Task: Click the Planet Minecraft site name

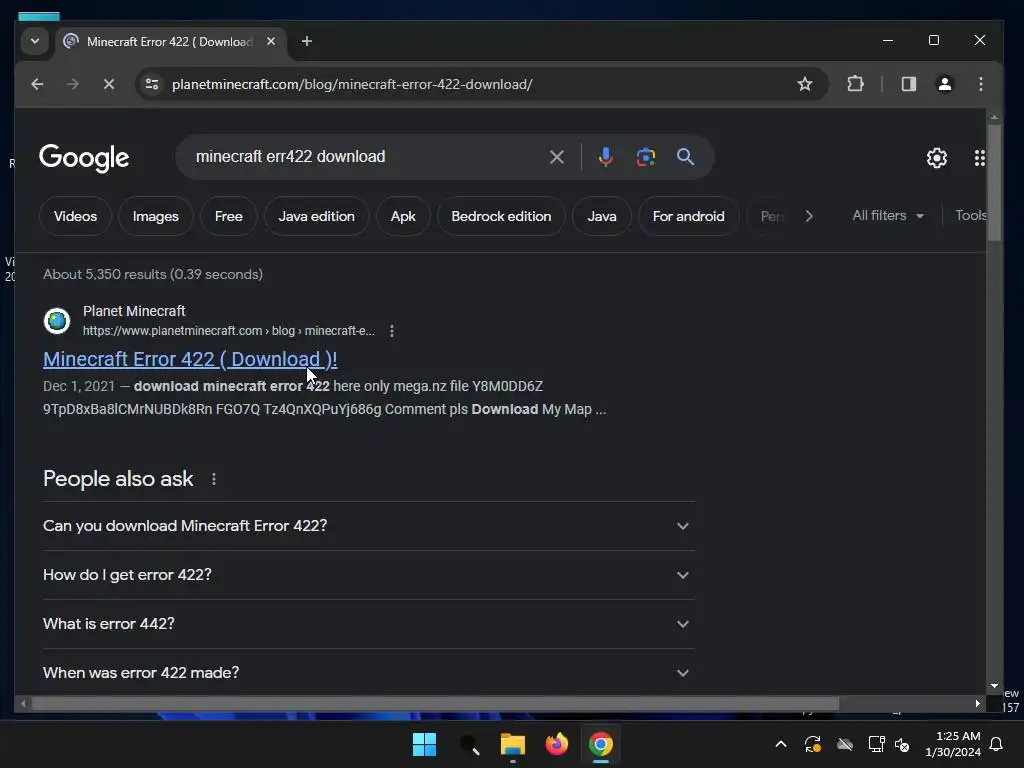Action: [x=134, y=311]
